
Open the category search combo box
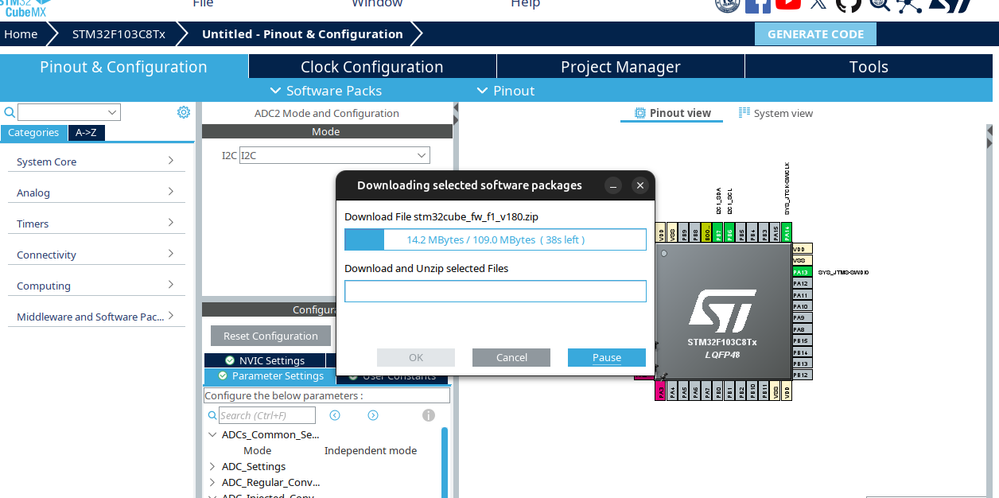pos(69,113)
